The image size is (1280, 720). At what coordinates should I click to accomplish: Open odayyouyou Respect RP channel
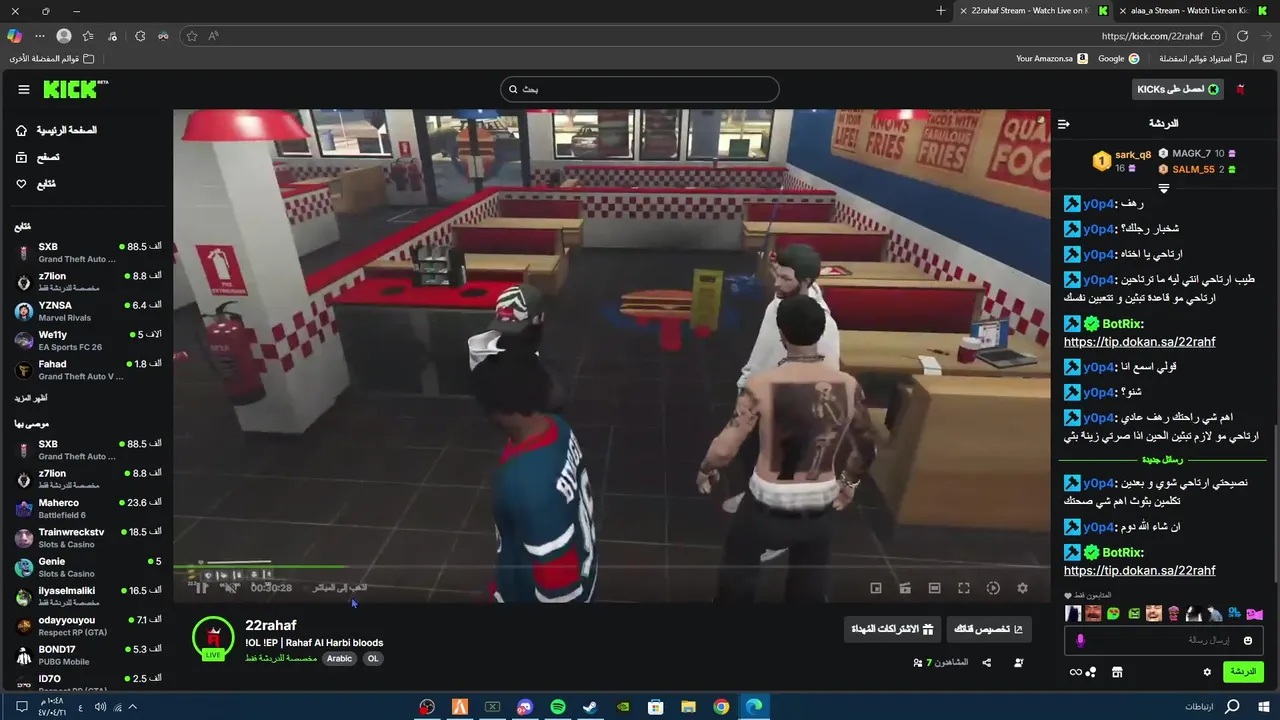(x=88, y=626)
